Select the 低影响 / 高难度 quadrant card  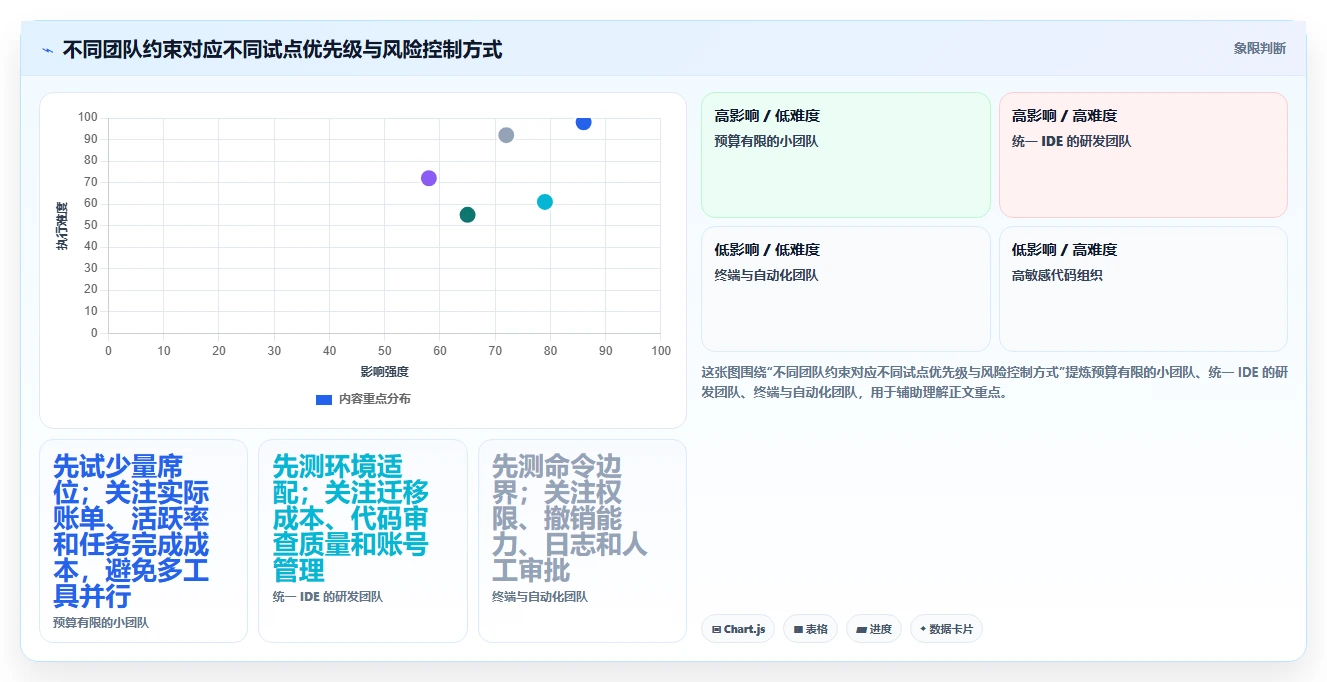coord(1143,289)
